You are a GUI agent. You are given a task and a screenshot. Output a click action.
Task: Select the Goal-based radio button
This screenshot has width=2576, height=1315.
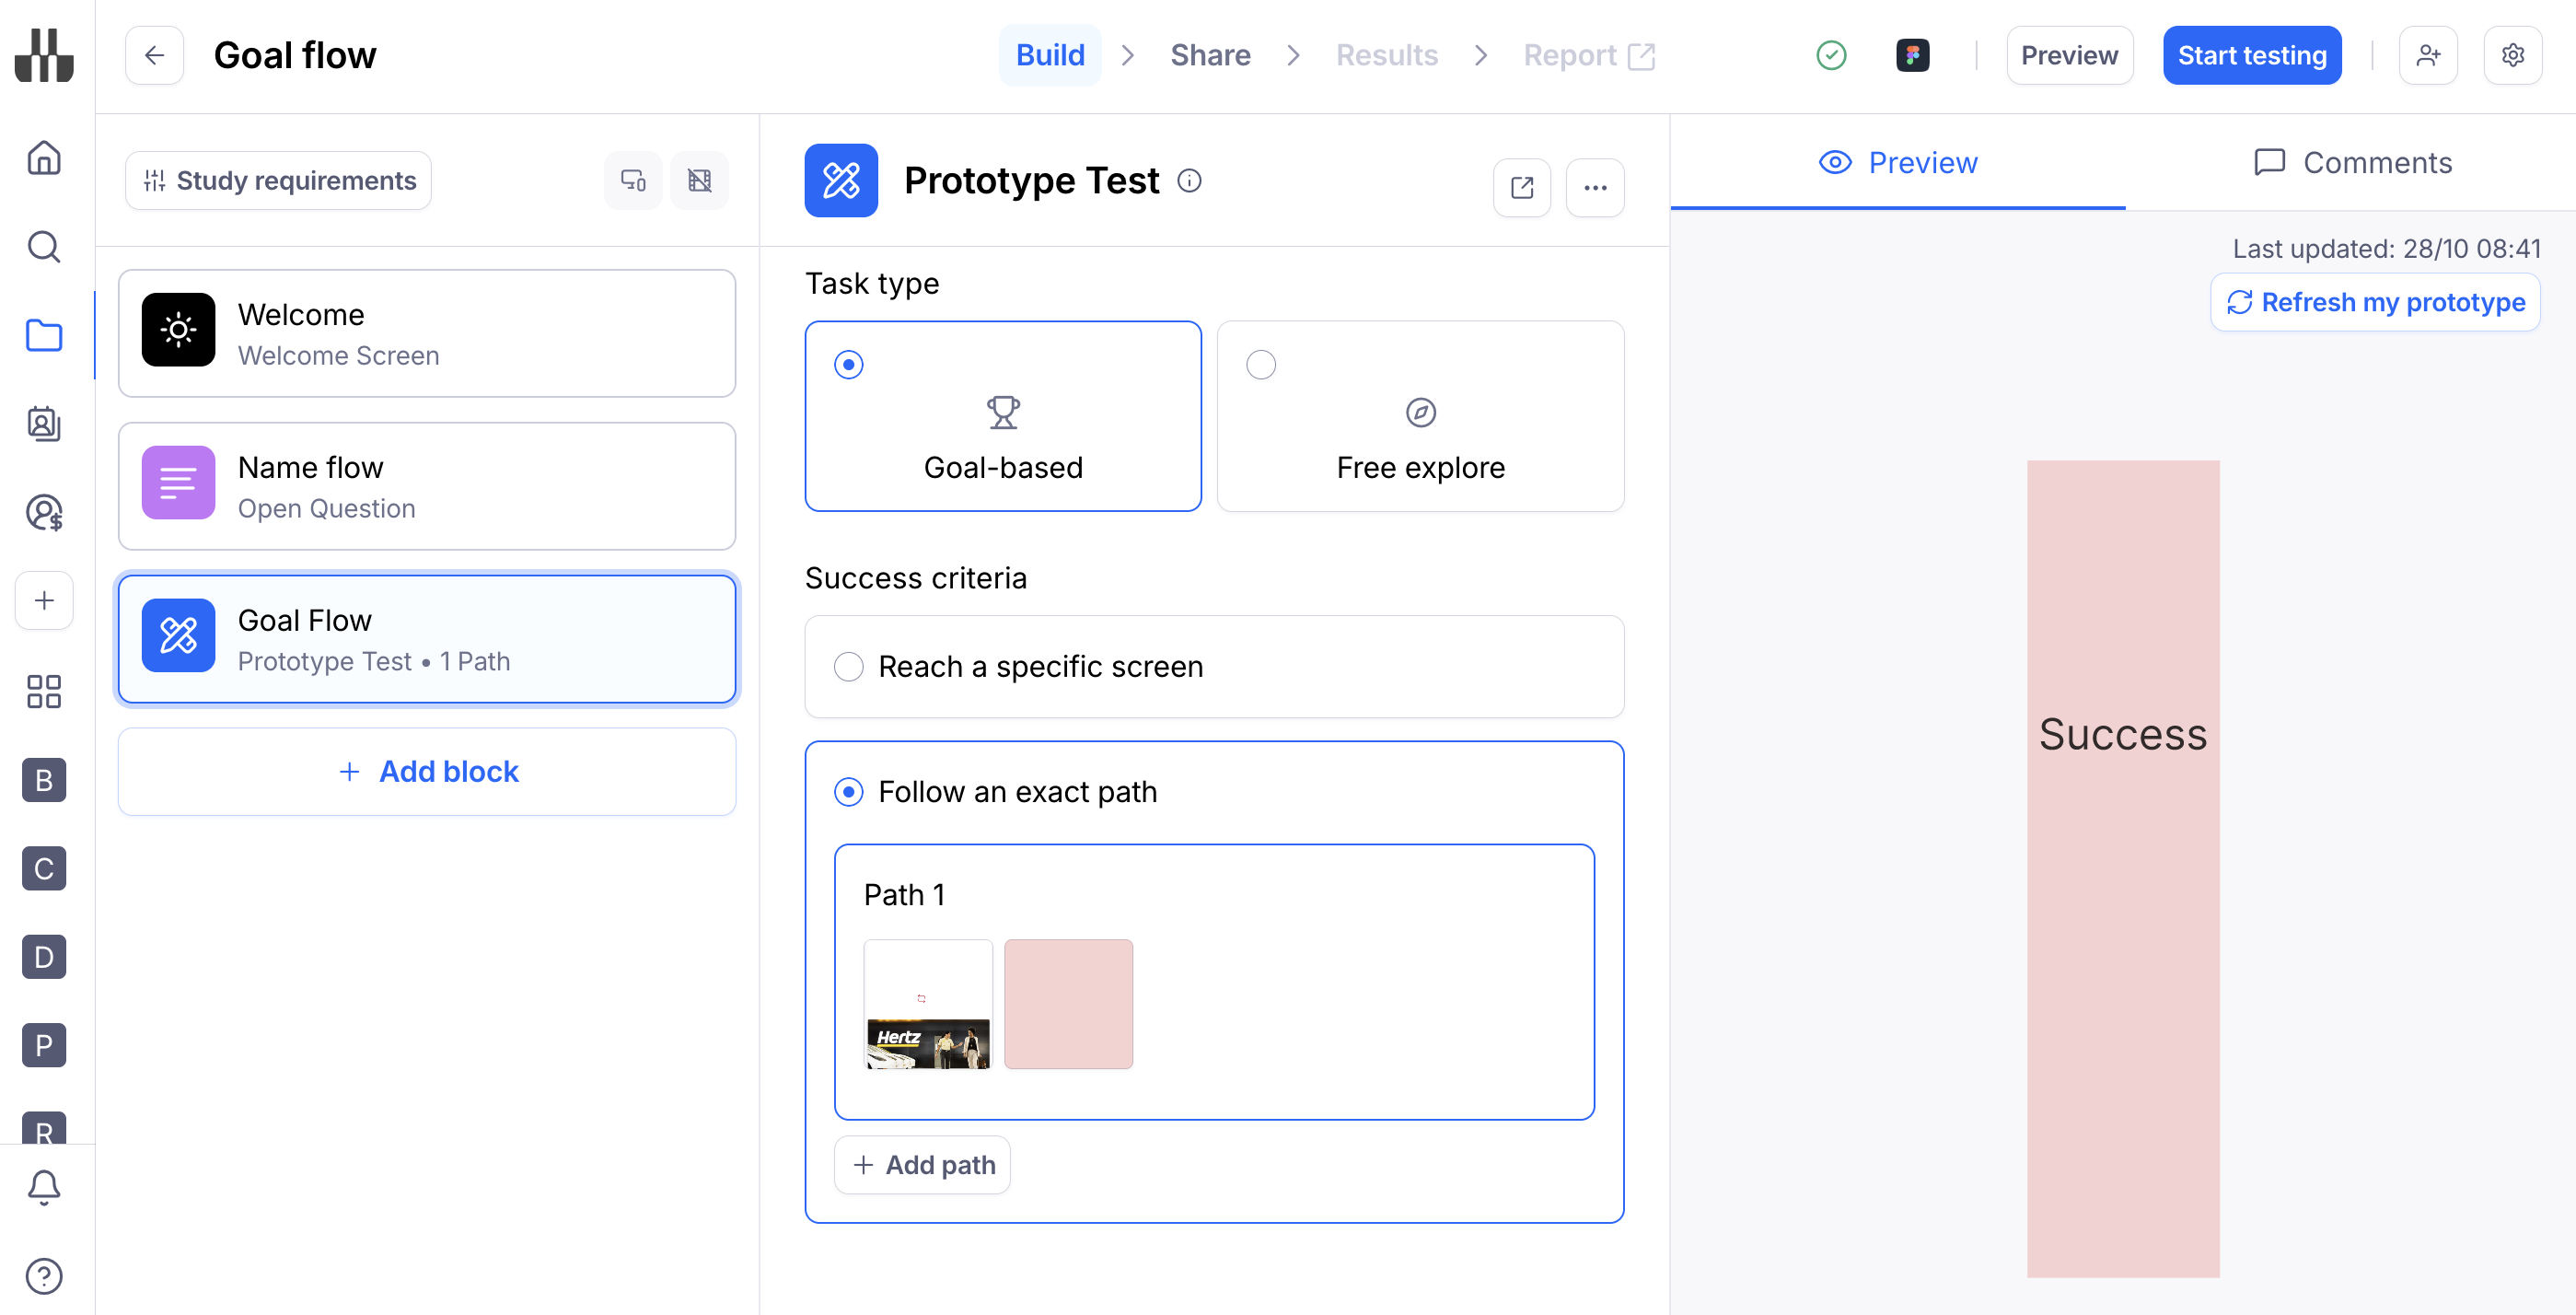849,365
